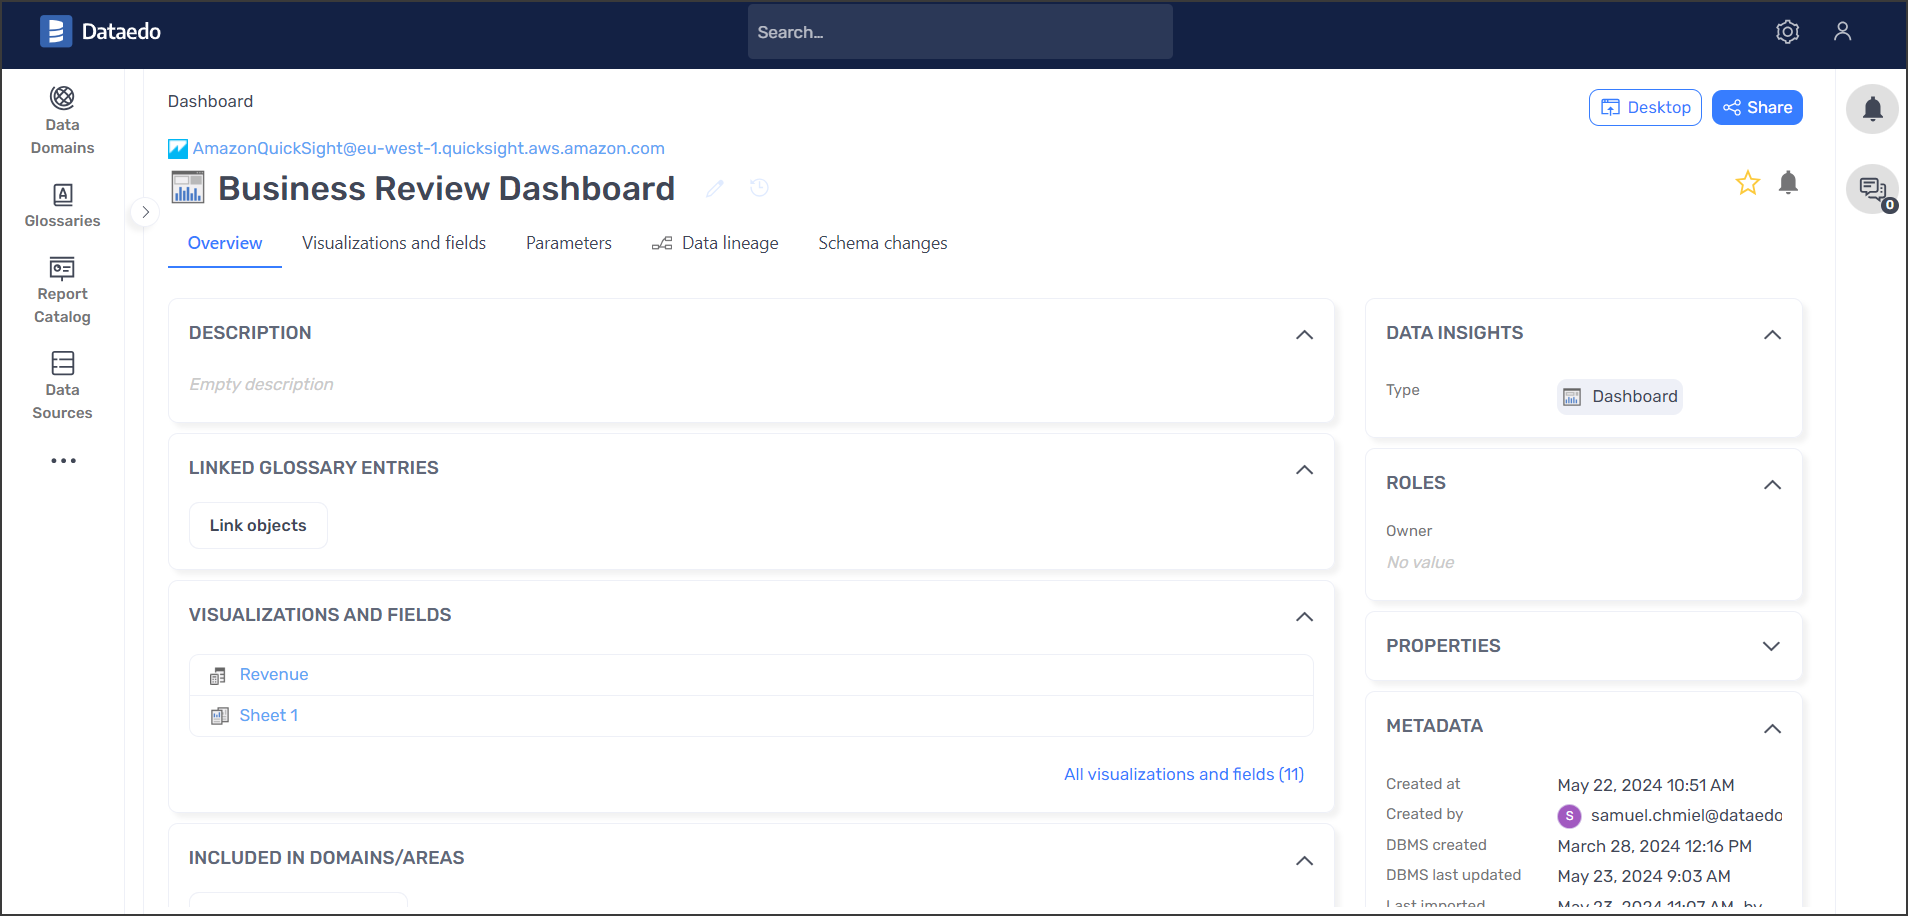Open settings via gear icon
Viewport: 1908px width, 916px height.
(x=1788, y=32)
